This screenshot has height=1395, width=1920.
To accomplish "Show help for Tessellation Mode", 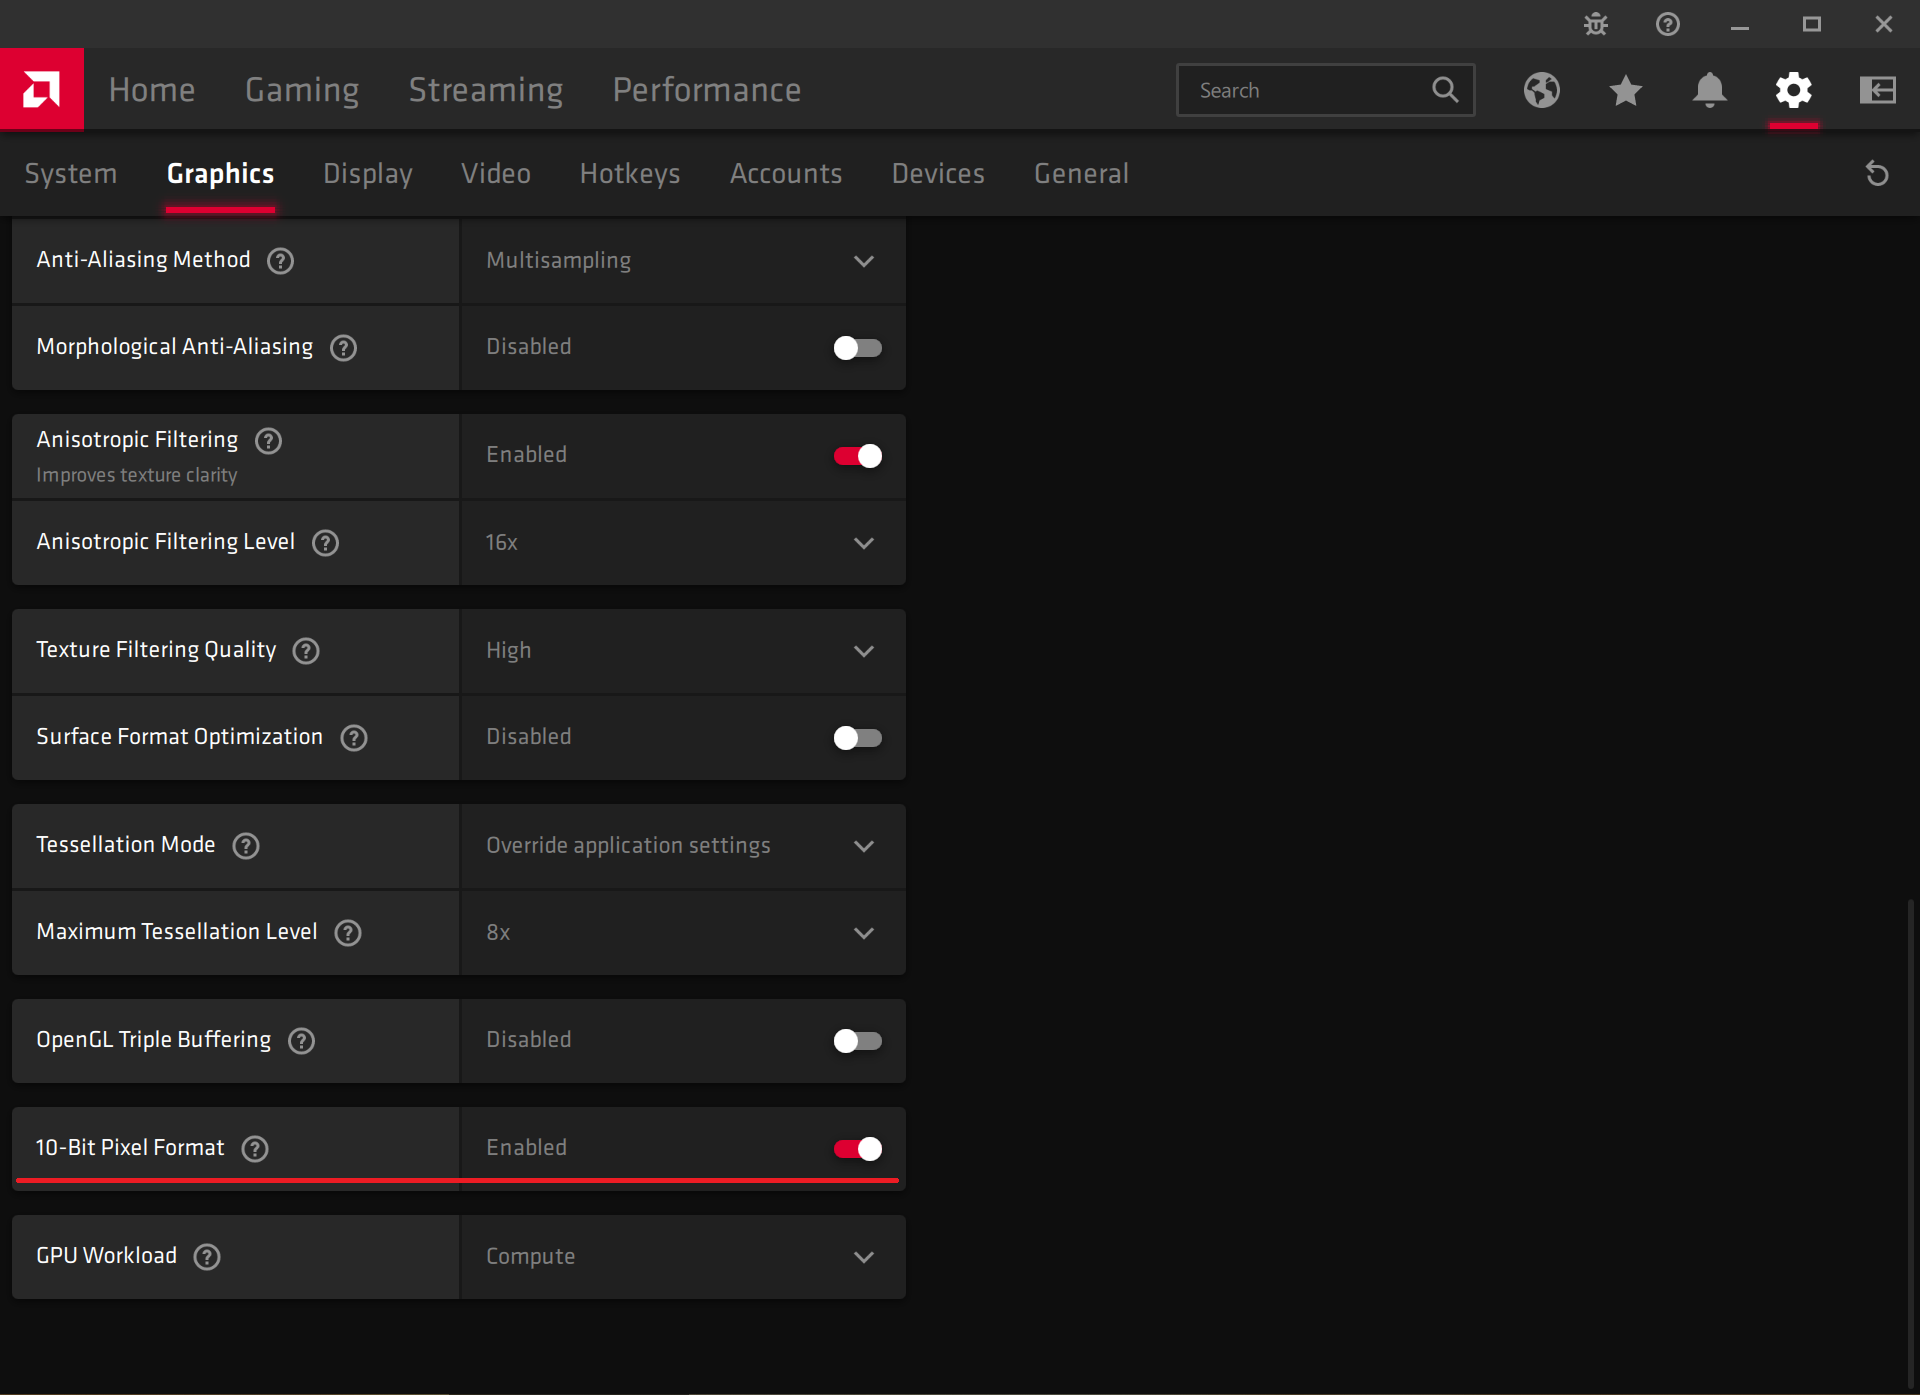I will (246, 846).
